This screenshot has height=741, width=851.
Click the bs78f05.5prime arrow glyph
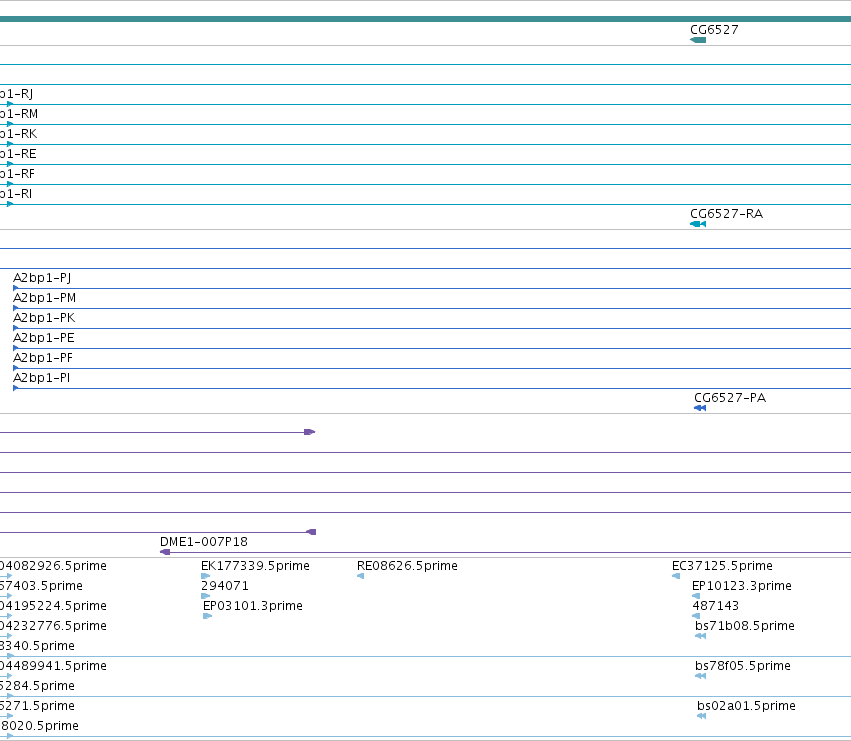tap(701, 676)
